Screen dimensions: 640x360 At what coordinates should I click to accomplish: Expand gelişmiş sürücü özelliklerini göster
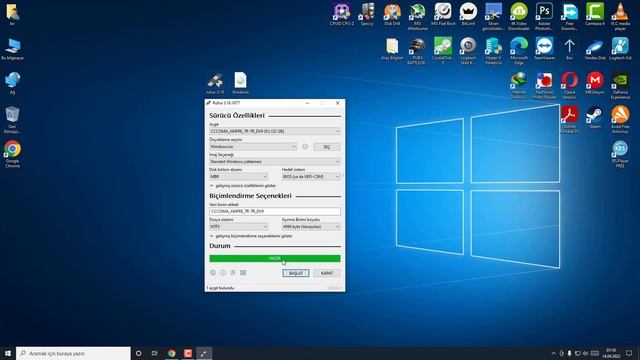tap(242, 186)
